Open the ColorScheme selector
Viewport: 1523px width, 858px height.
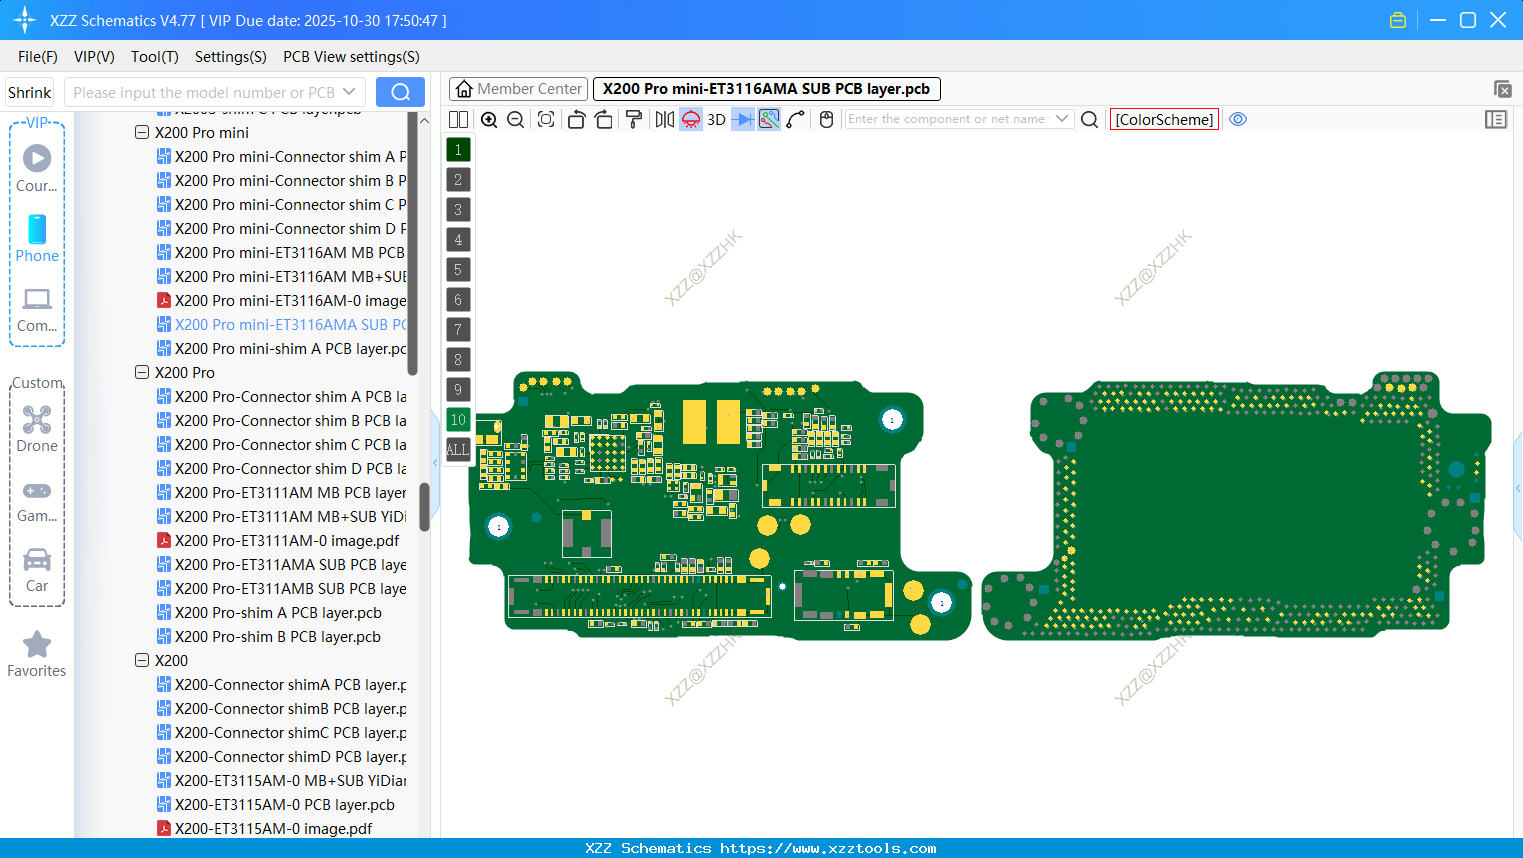coord(1164,119)
